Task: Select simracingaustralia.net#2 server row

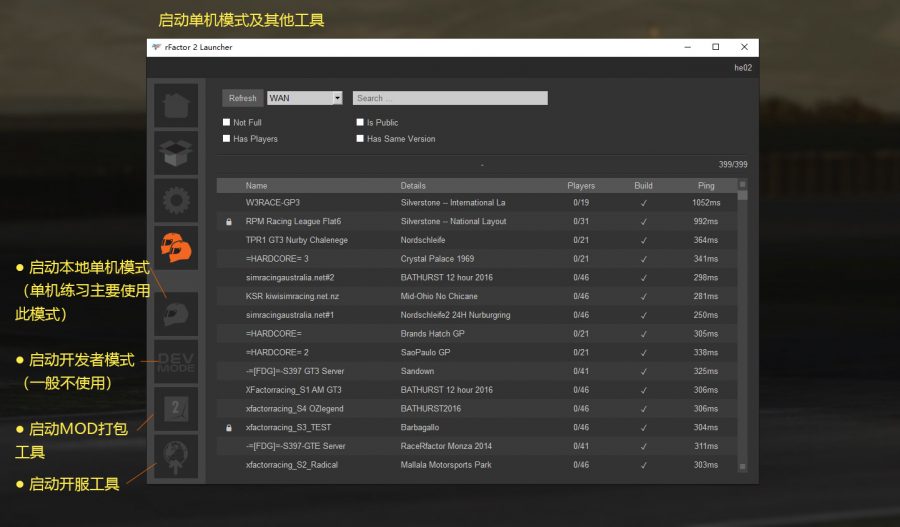Action: [477, 278]
